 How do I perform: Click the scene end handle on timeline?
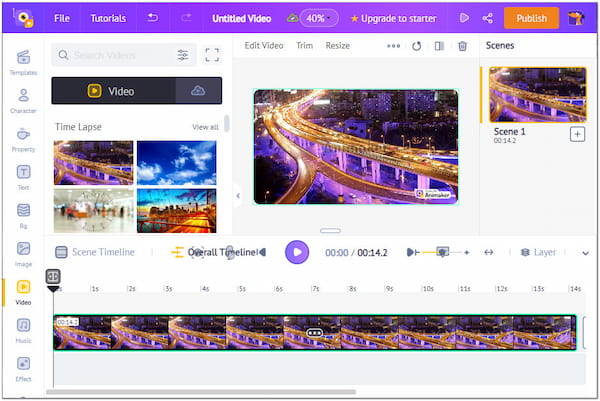(x=584, y=333)
